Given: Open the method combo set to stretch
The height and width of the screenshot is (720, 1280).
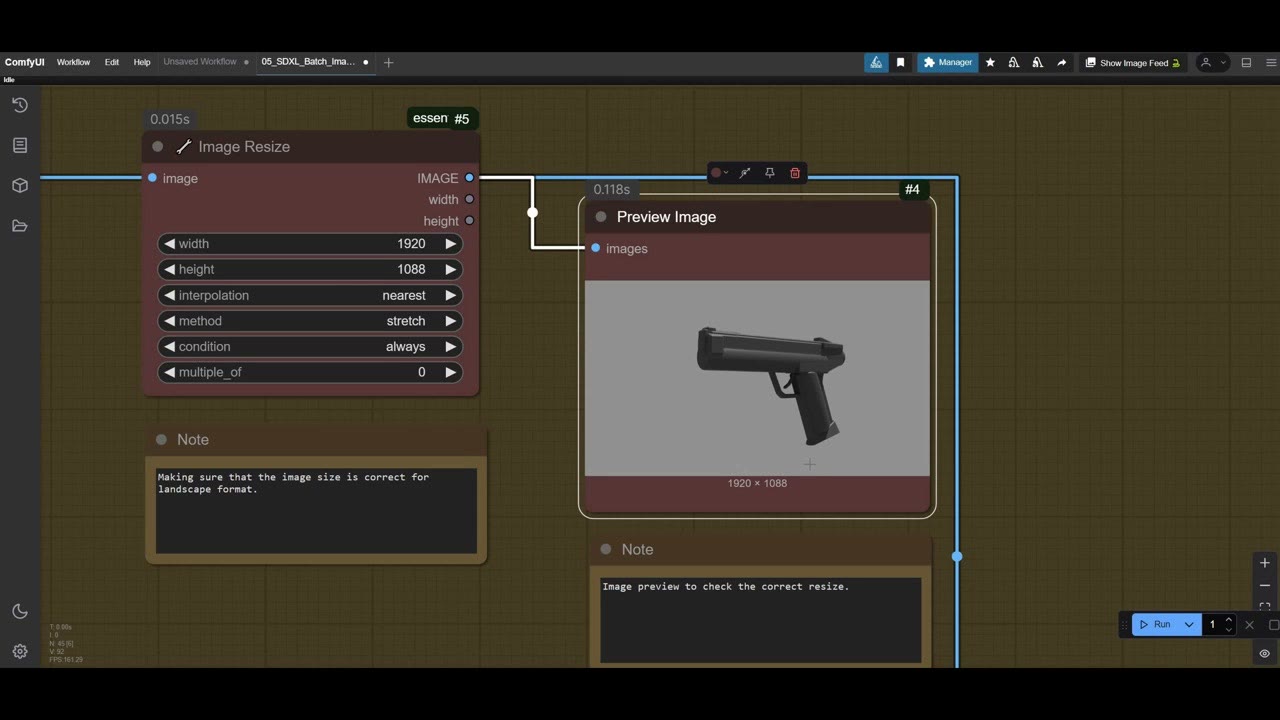Looking at the screenshot, I should (x=310, y=321).
